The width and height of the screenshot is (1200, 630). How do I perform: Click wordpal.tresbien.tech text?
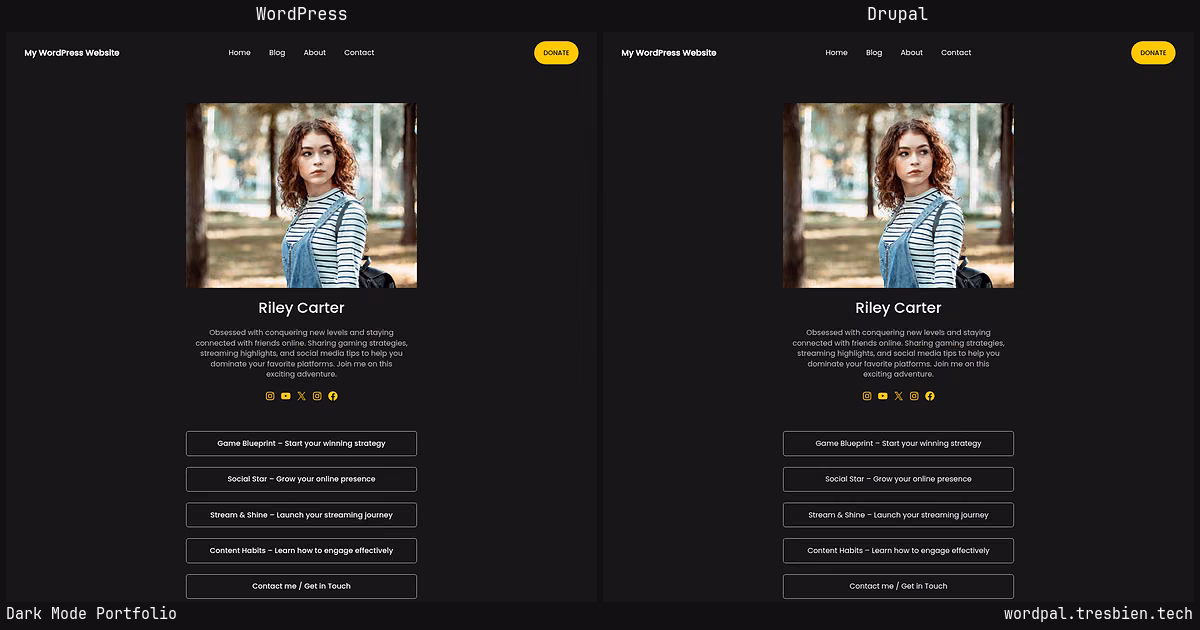1098,613
